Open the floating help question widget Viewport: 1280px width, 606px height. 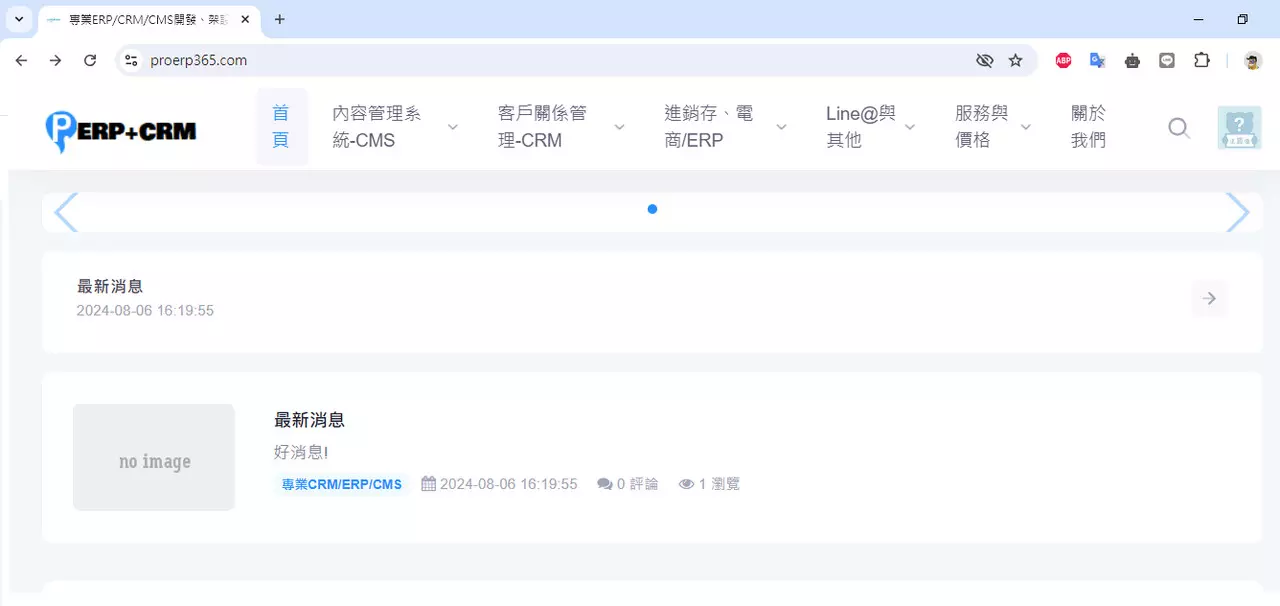coord(1239,128)
